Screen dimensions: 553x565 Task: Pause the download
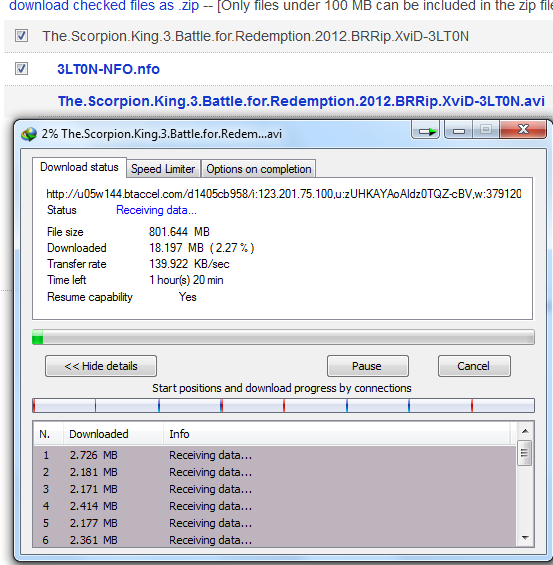(x=368, y=366)
